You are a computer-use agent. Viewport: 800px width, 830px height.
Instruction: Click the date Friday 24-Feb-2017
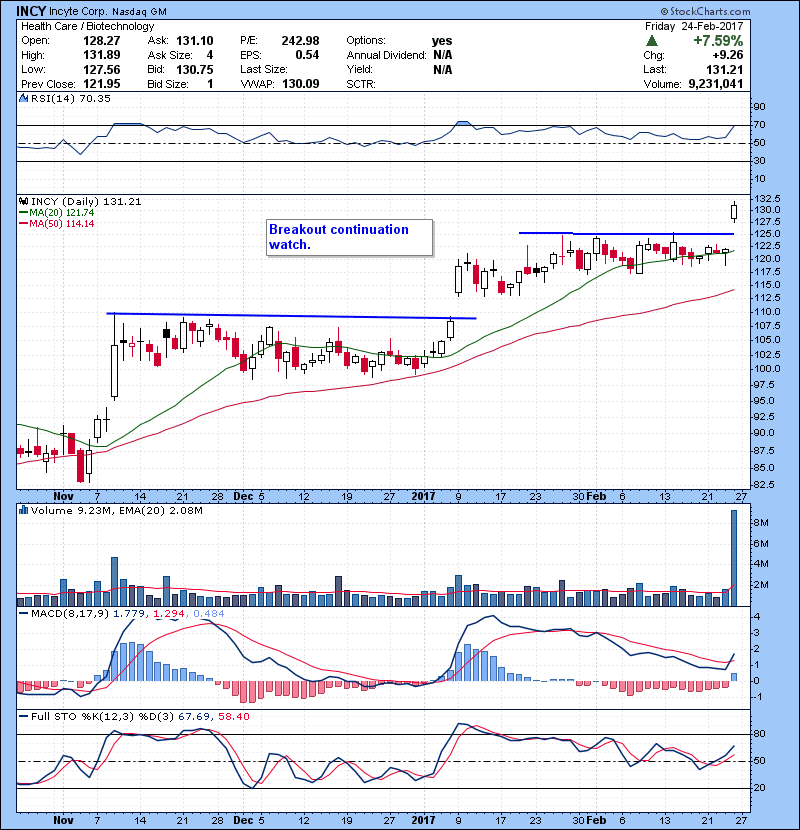click(694, 26)
